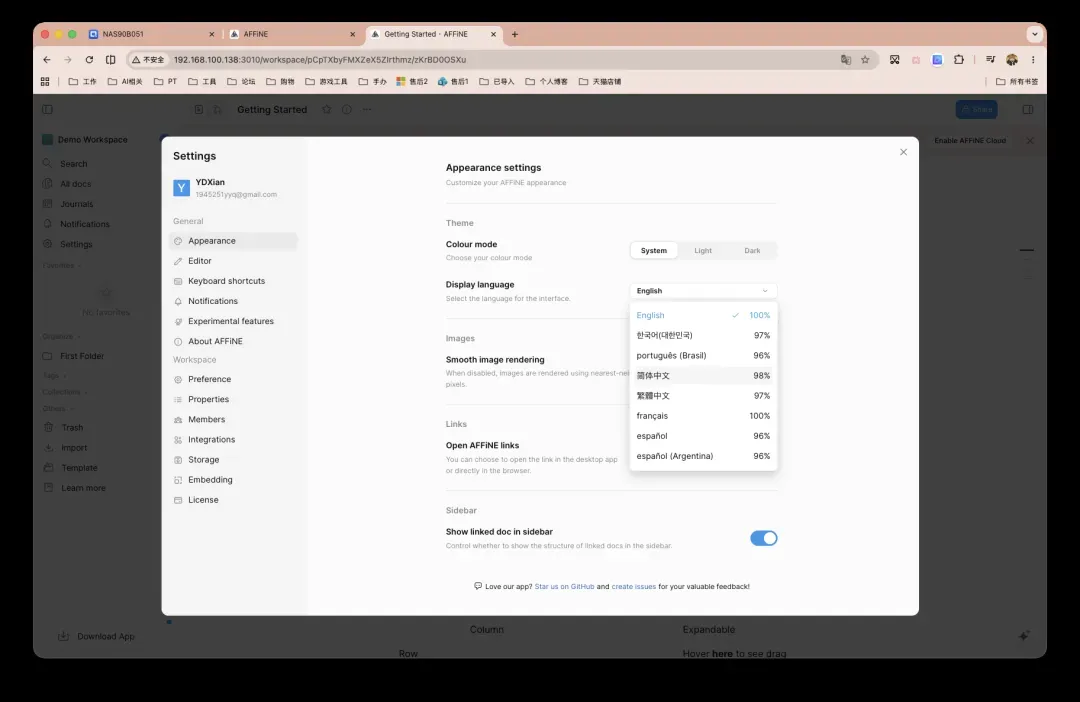Screen dimensions: 1080x702
Task: Open Experimental features settings
Action: pos(233,321)
